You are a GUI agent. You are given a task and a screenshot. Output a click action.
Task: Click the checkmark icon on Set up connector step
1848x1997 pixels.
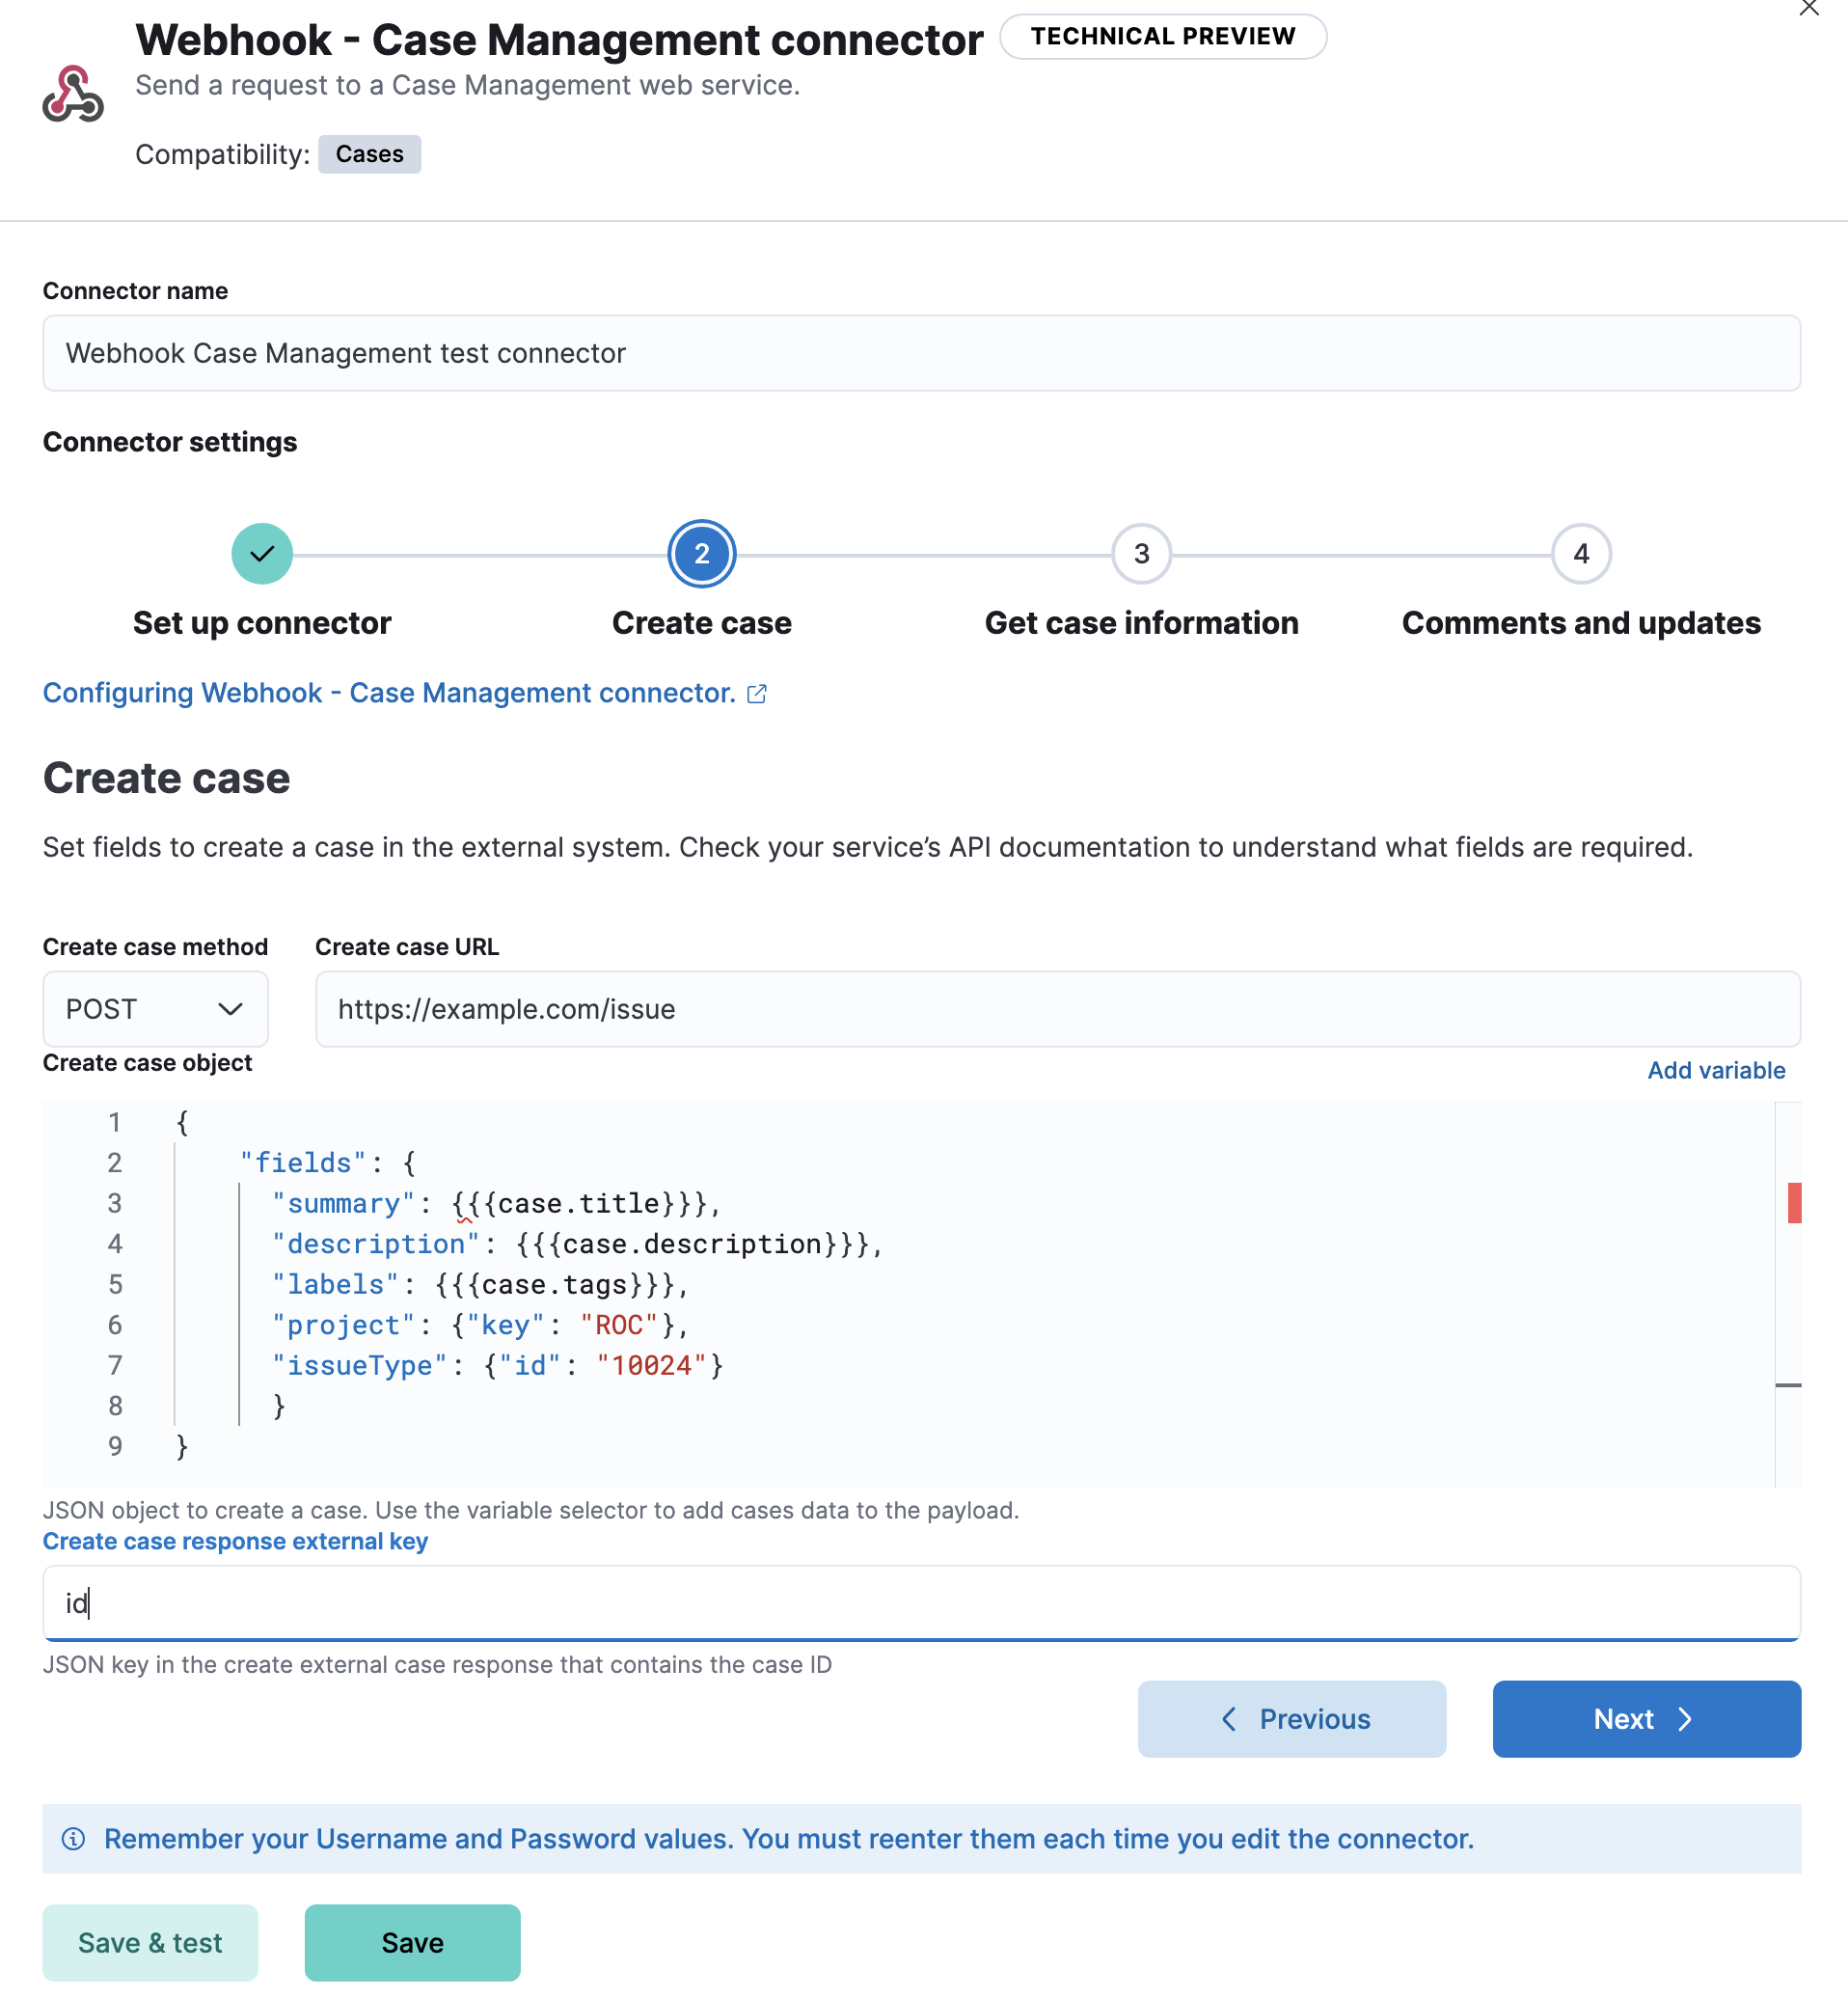(x=261, y=553)
